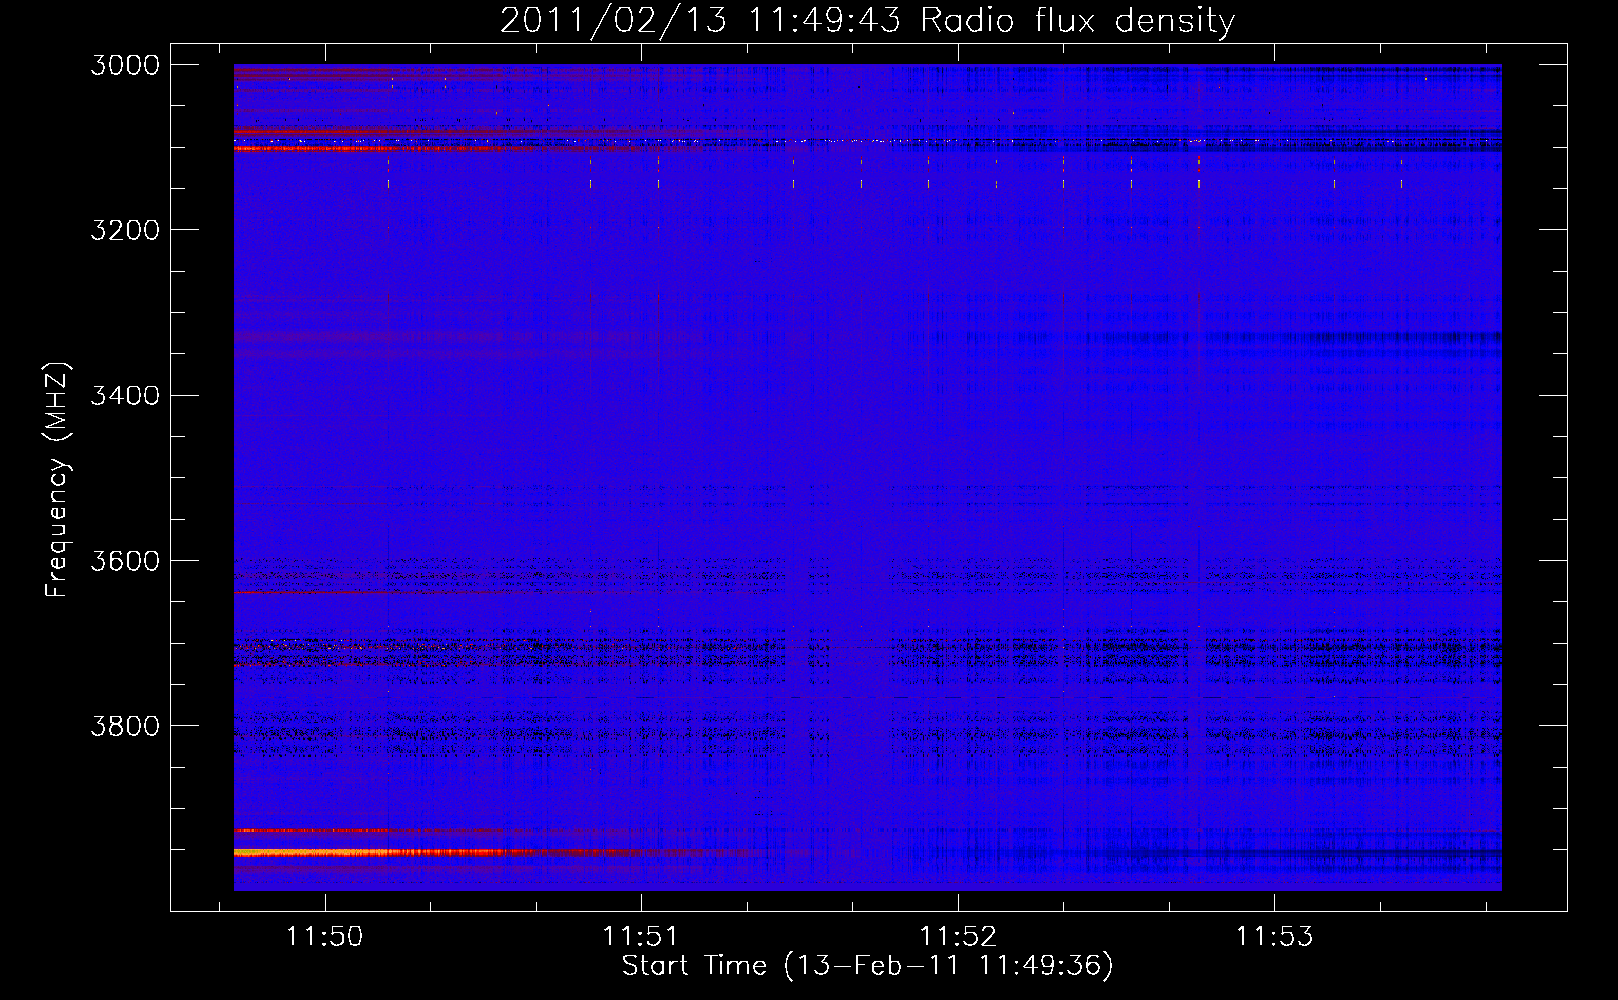The width and height of the screenshot is (1618, 1000).
Task: Click the 11:52 time tick label
Action: click(958, 936)
